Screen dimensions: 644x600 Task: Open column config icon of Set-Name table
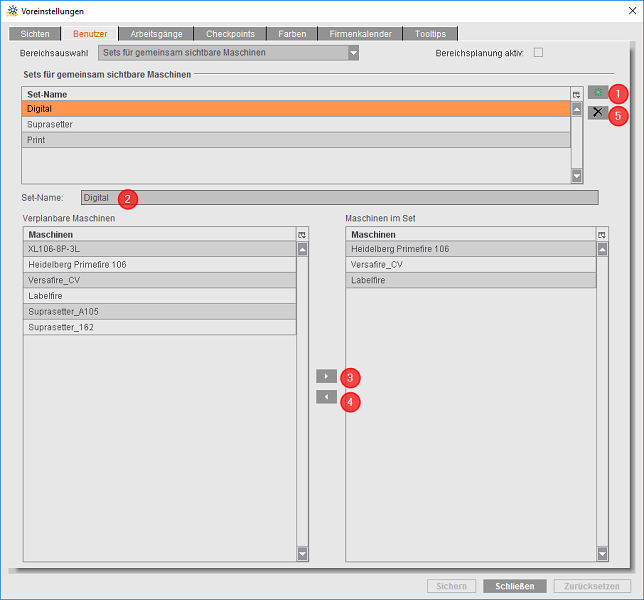(x=577, y=94)
